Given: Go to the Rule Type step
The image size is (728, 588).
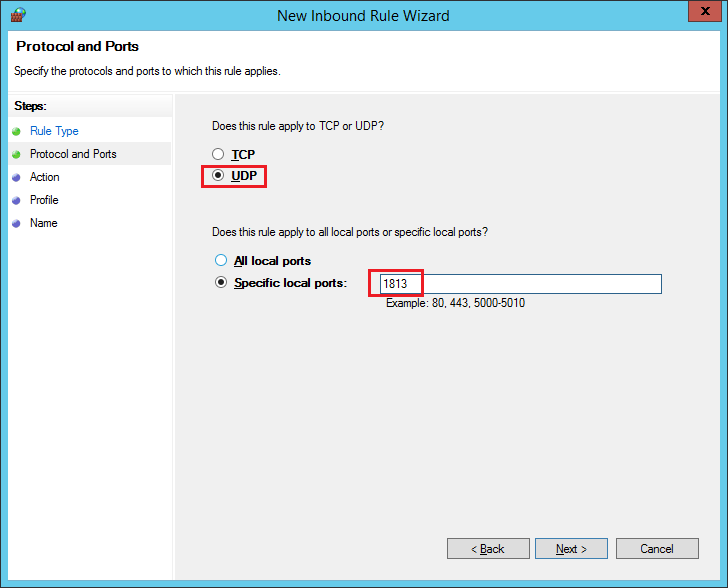Looking at the screenshot, I should pos(54,131).
